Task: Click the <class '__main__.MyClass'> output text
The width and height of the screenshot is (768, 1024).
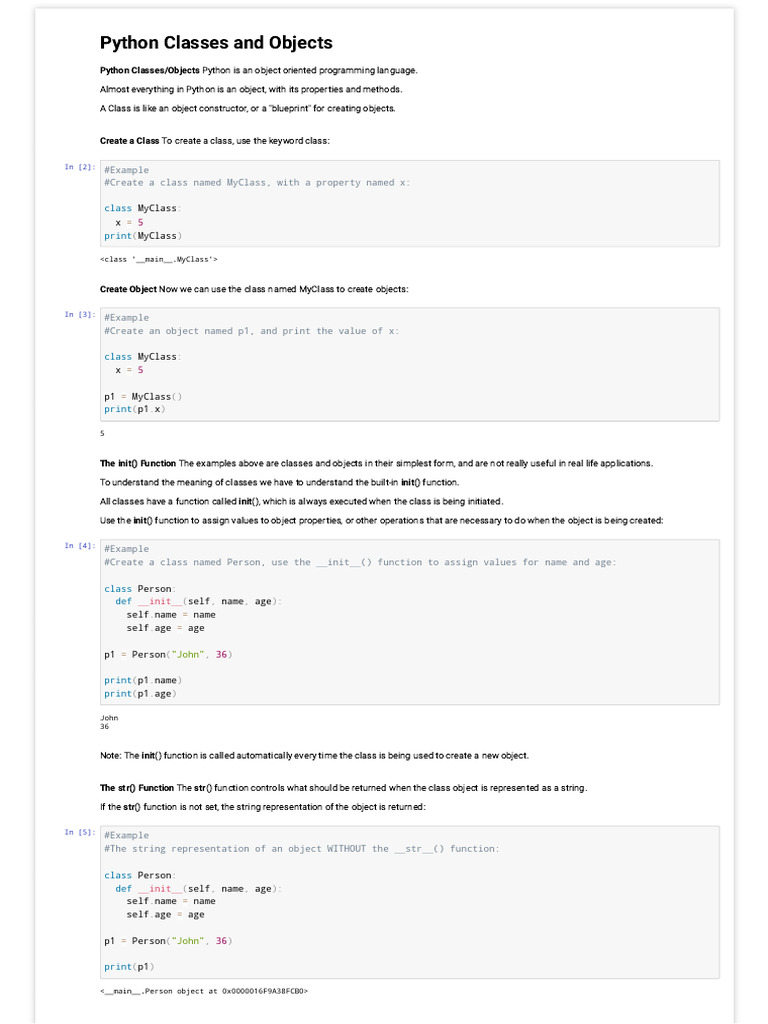Action: coord(159,259)
